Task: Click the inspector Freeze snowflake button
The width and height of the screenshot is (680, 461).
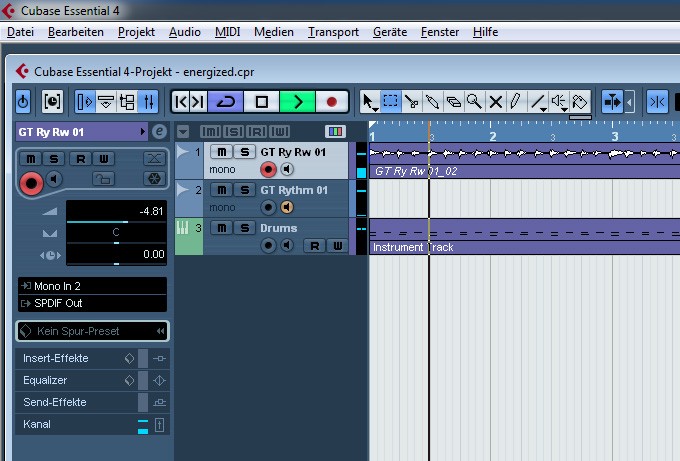Action: click(154, 179)
